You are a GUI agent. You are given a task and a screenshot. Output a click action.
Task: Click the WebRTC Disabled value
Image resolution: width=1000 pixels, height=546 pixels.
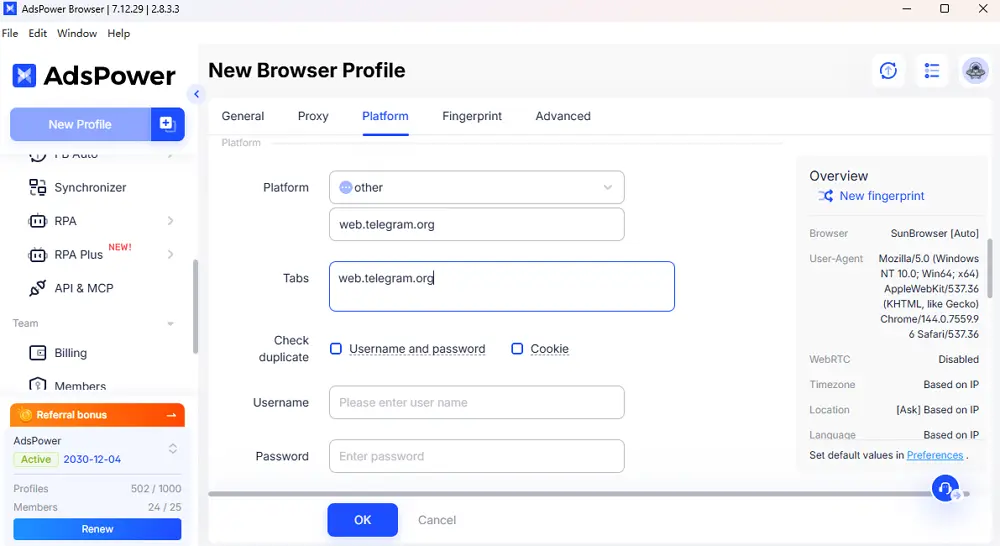pos(959,359)
